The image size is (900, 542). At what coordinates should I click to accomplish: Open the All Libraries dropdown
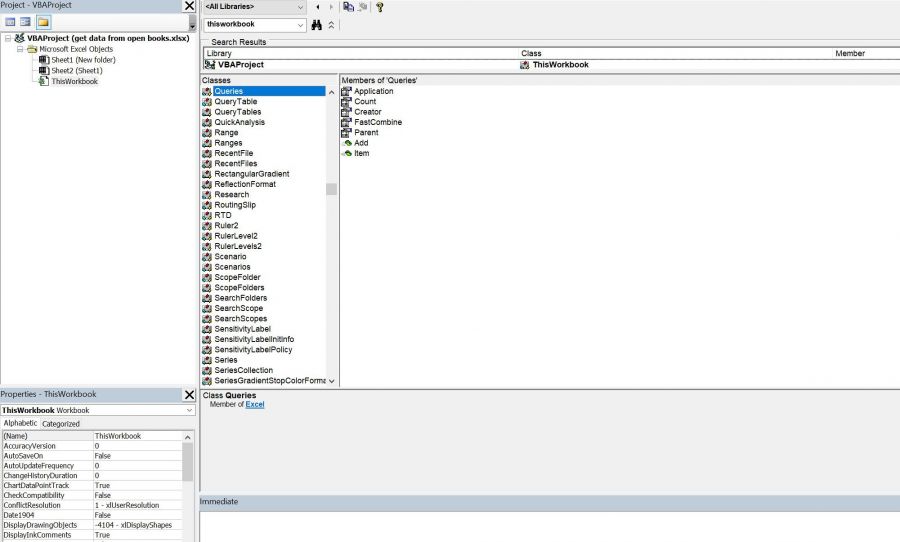300,7
